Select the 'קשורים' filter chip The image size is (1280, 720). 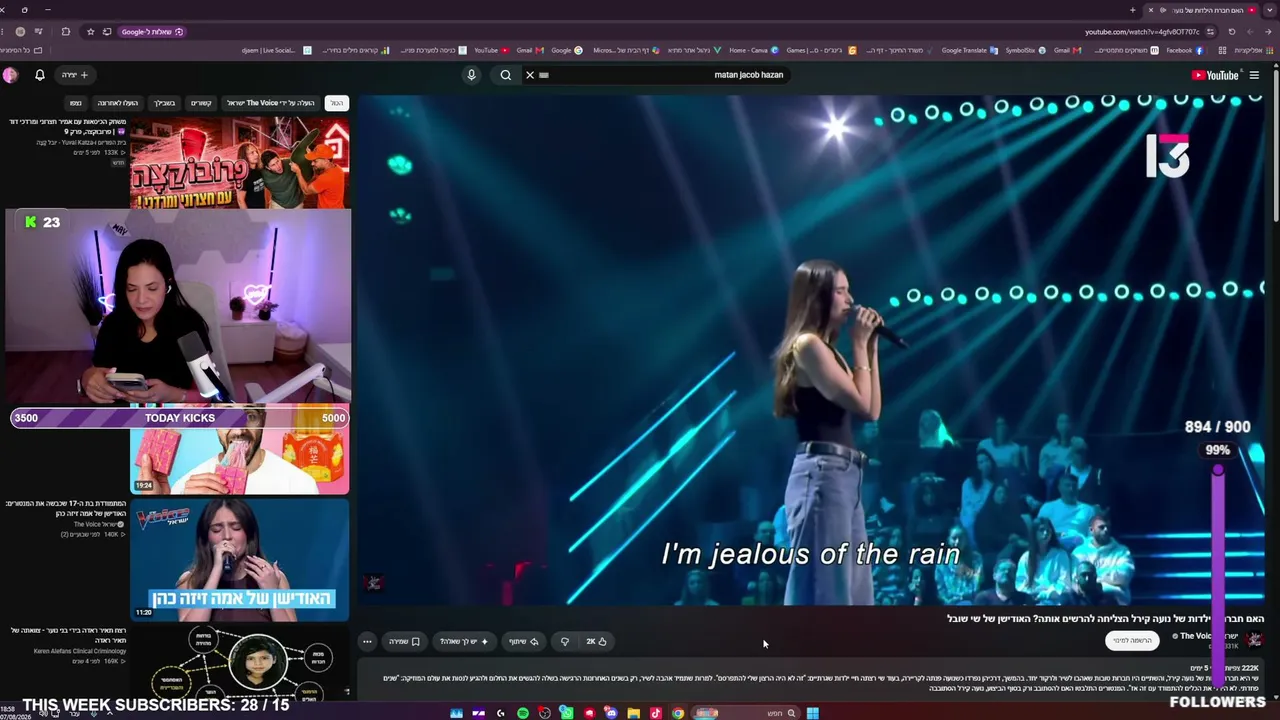tap(201, 103)
